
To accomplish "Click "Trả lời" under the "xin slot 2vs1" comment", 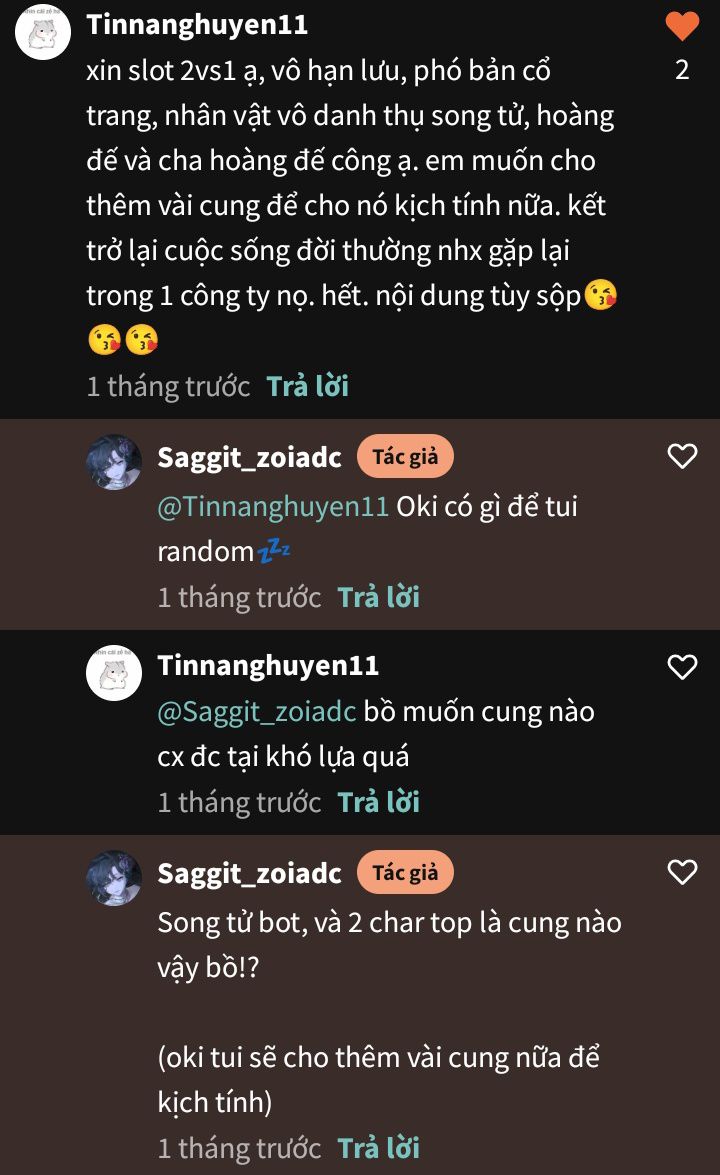I will tap(307, 387).
